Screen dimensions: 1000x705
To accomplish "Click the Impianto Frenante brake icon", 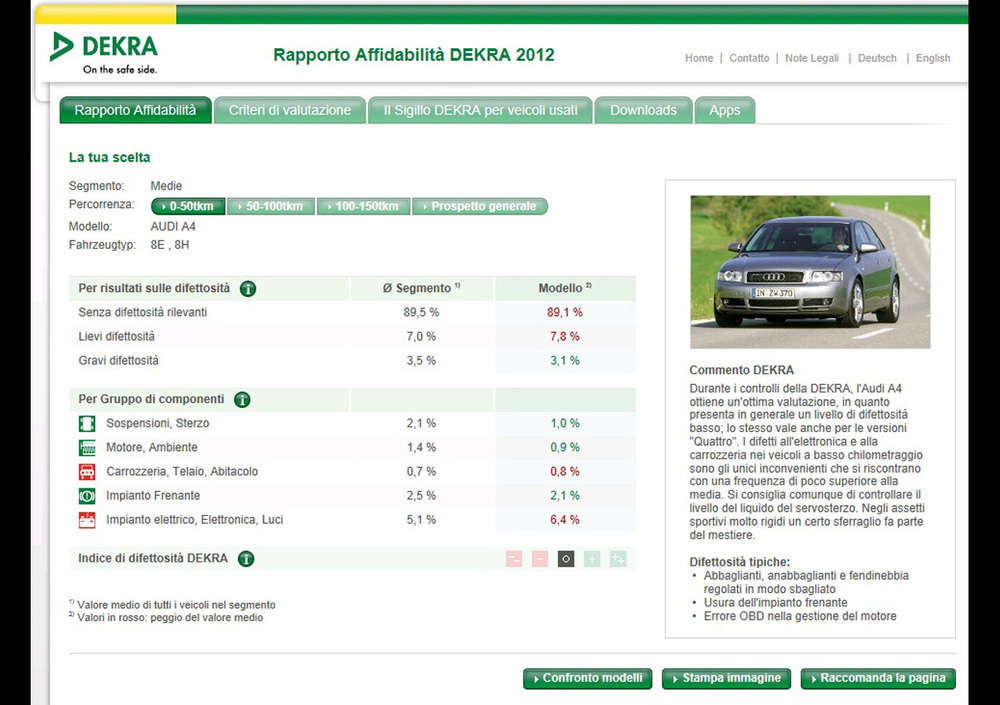I will coord(87,496).
